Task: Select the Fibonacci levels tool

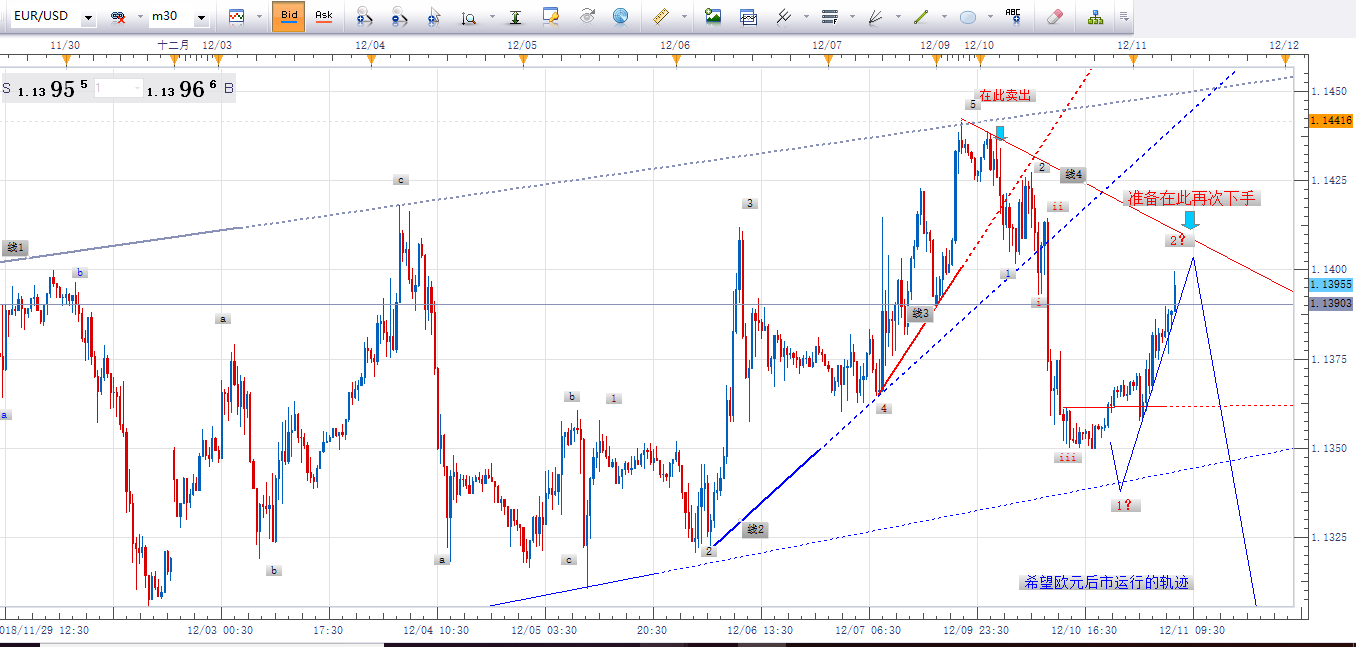Action: coord(829,16)
